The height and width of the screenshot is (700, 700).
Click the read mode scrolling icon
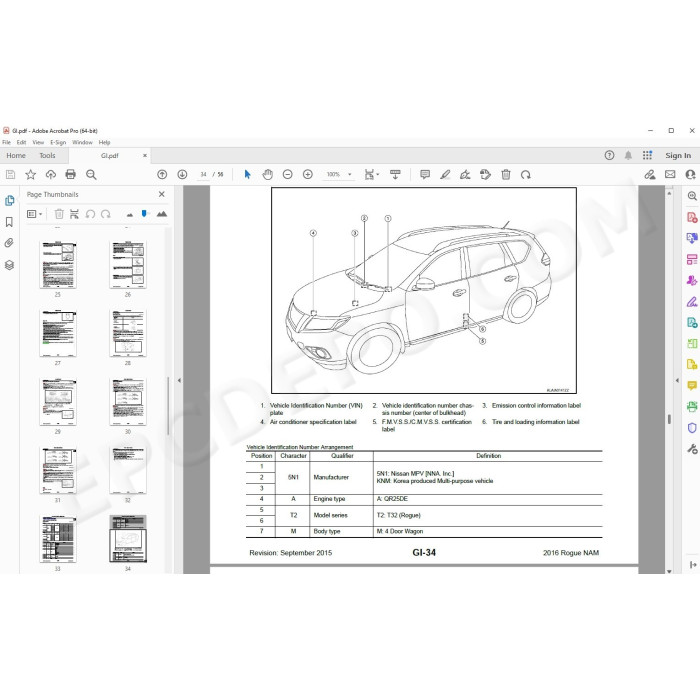click(x=395, y=175)
